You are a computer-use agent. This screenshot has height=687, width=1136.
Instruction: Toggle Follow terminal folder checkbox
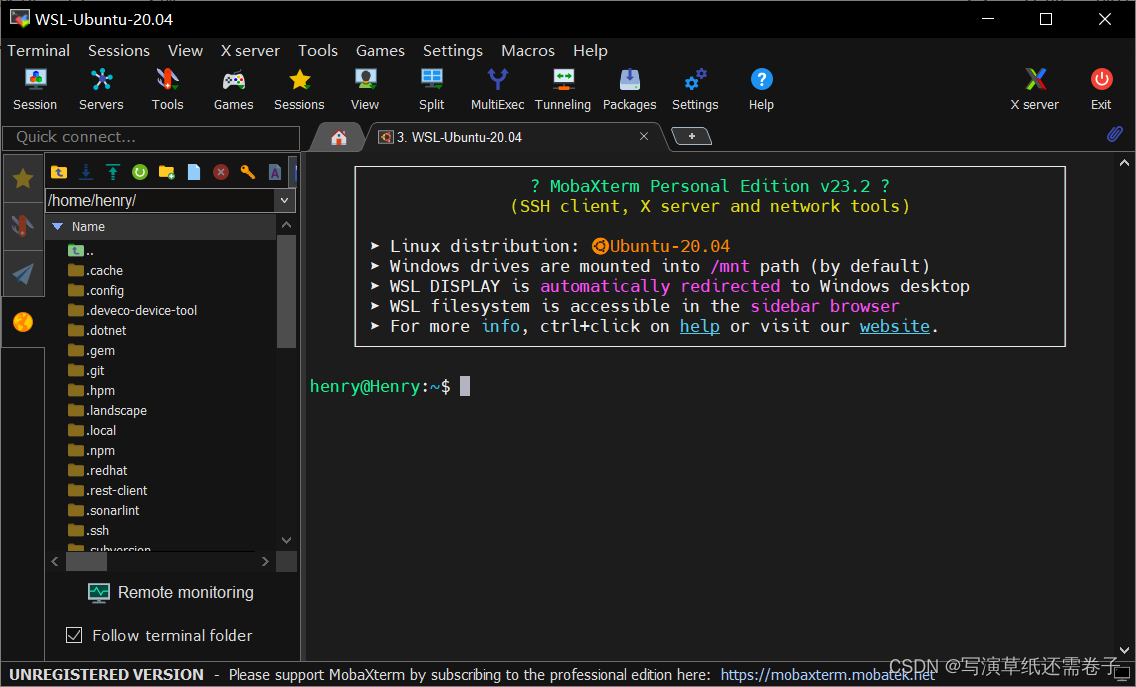click(74, 636)
